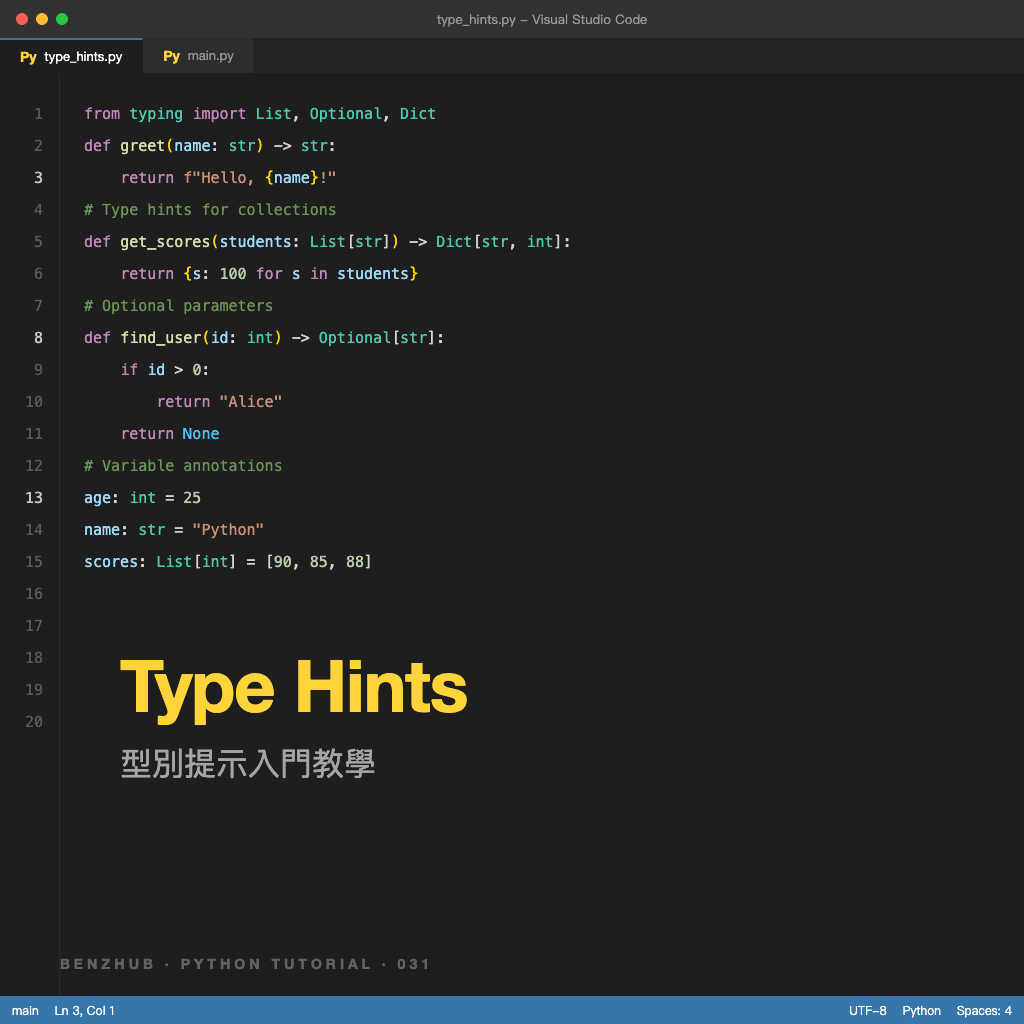Open the Spaces: 4 indentation setting
Screen dimensions: 1024x1024
(x=984, y=1011)
